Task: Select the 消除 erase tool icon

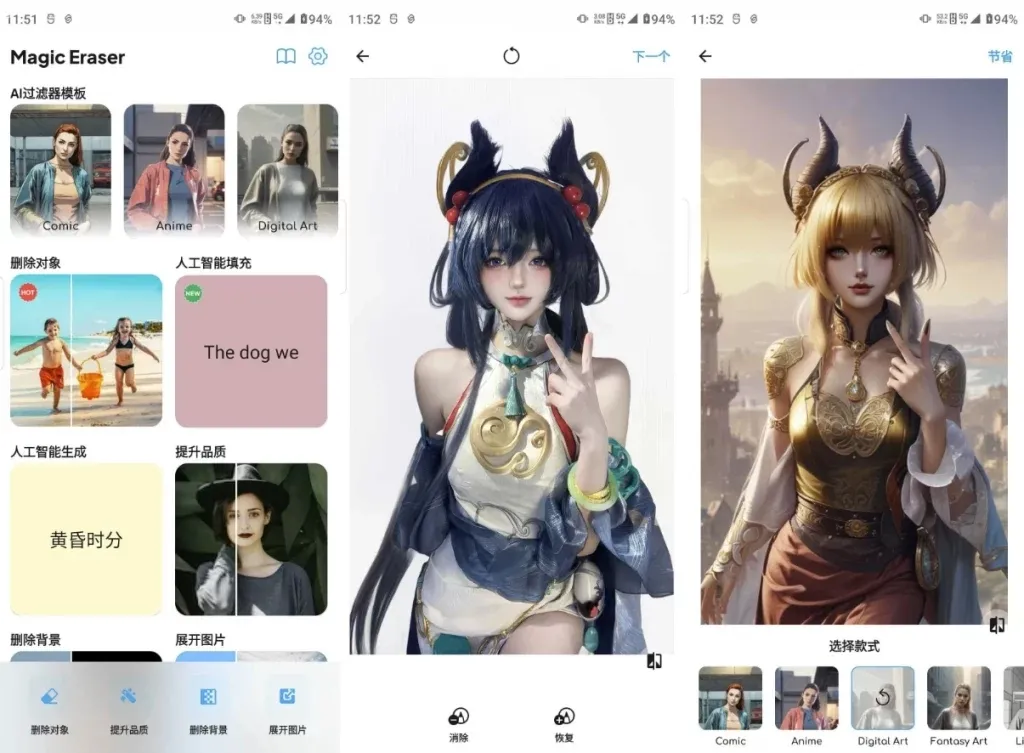Action: tap(458, 716)
